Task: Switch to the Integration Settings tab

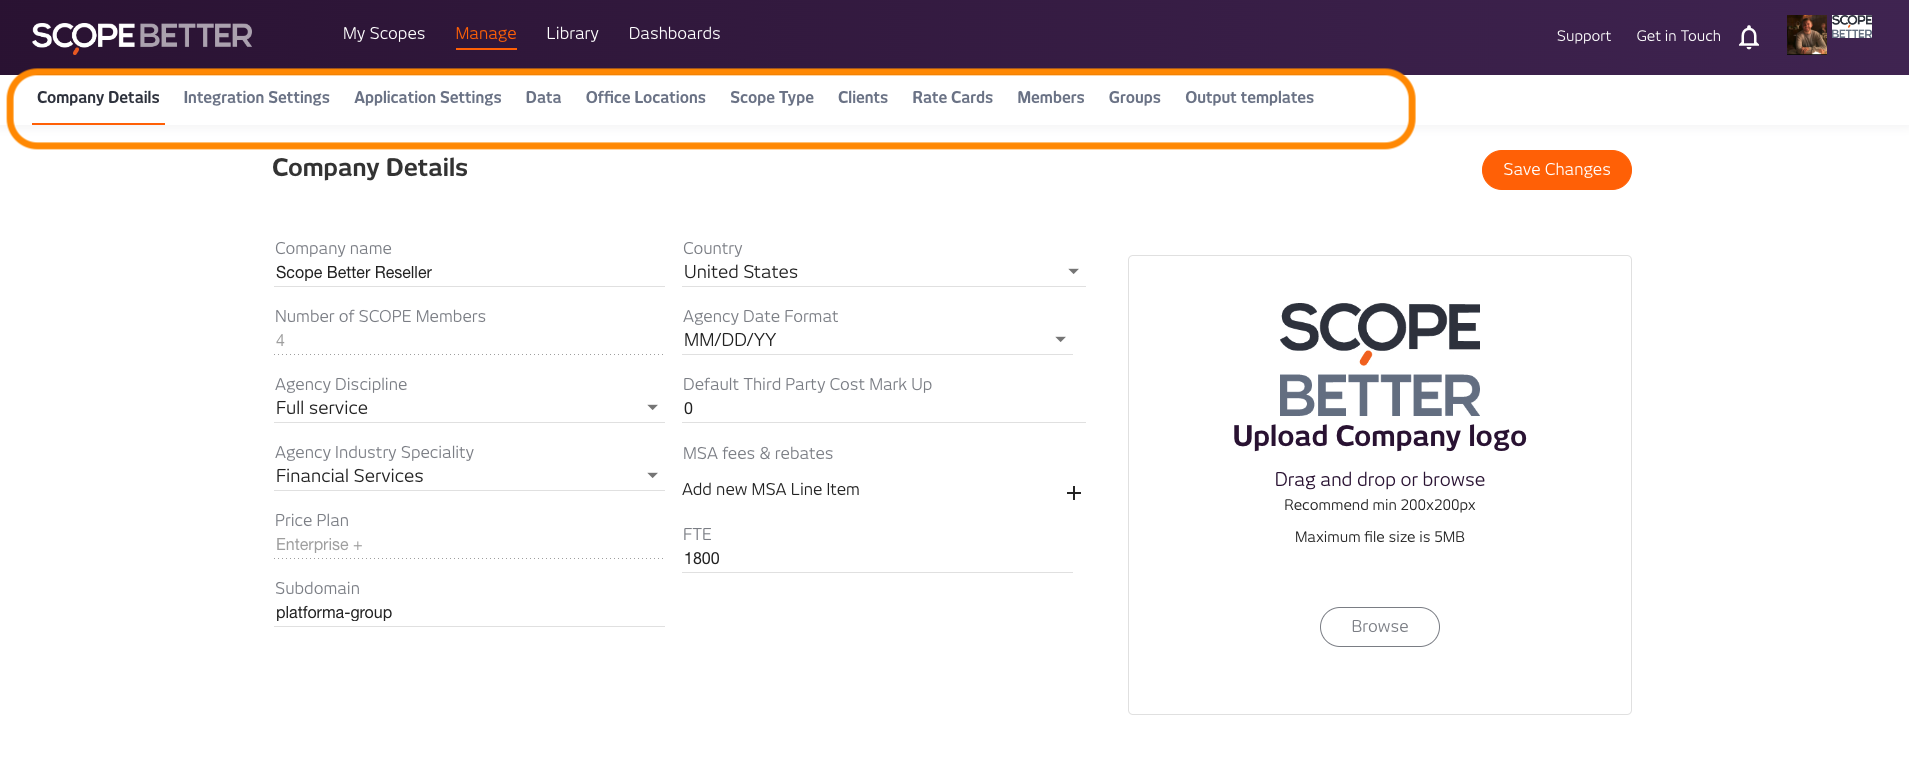Action: tap(256, 98)
